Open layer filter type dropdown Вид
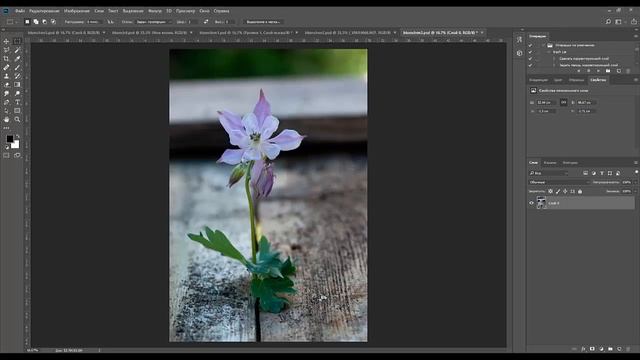Image resolution: width=640 pixels, height=360 pixels. (x=549, y=173)
